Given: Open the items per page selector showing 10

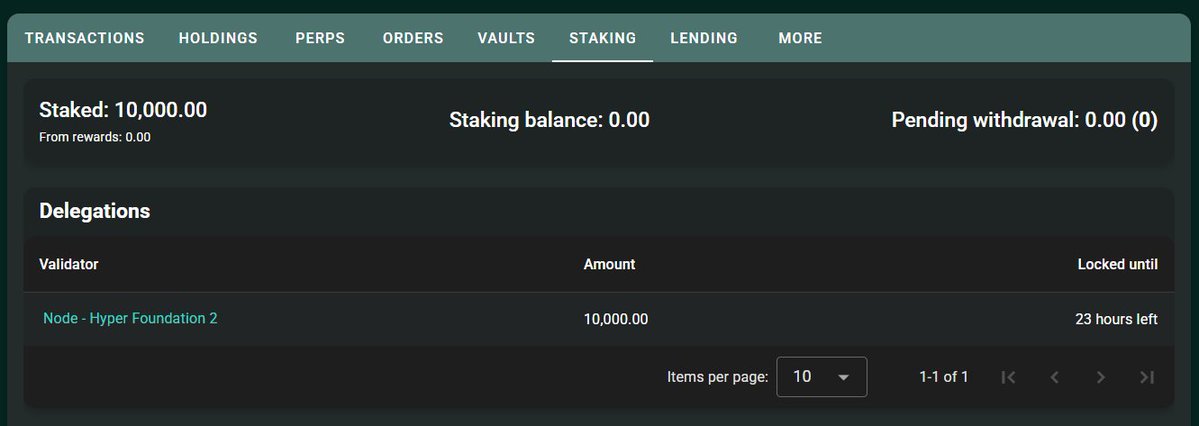Looking at the screenshot, I should pyautogui.click(x=821, y=377).
